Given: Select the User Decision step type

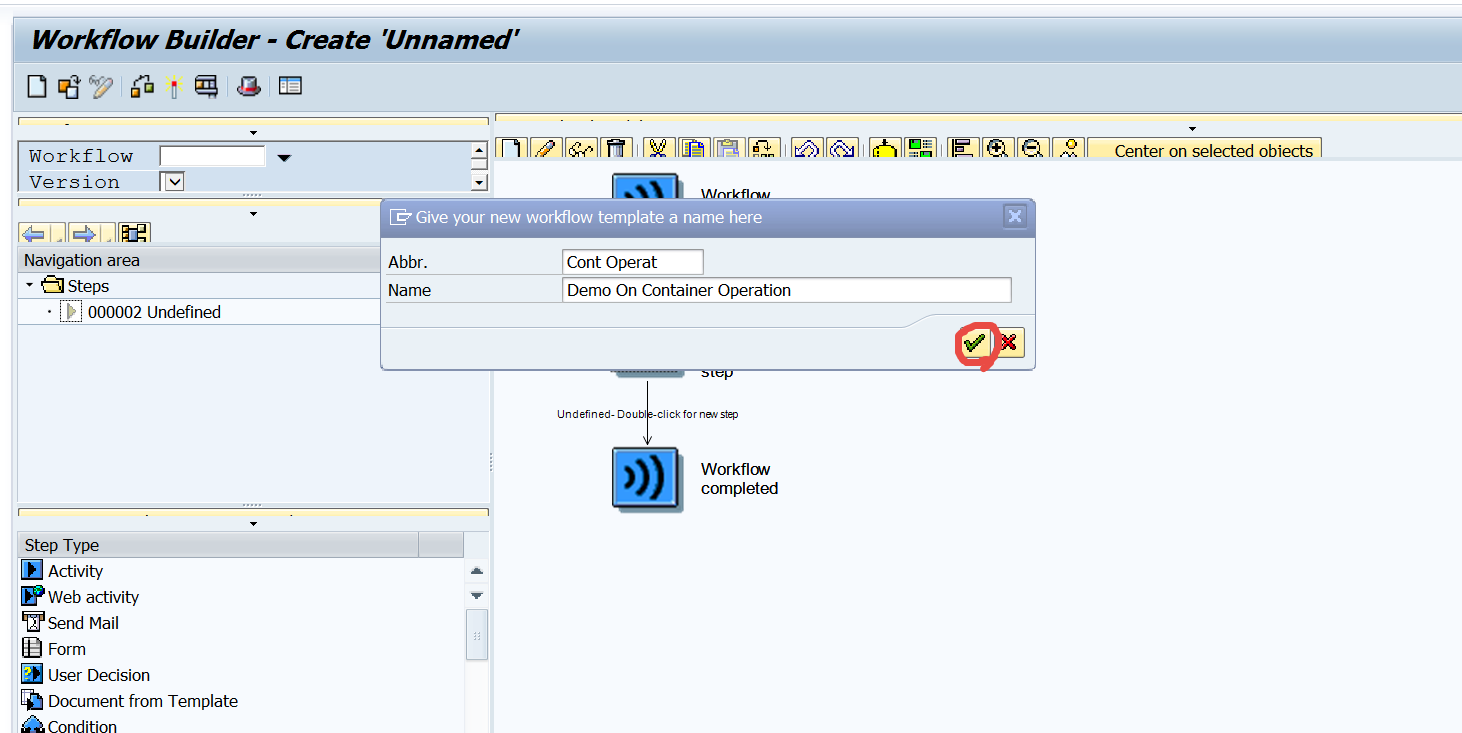Looking at the screenshot, I should point(96,674).
